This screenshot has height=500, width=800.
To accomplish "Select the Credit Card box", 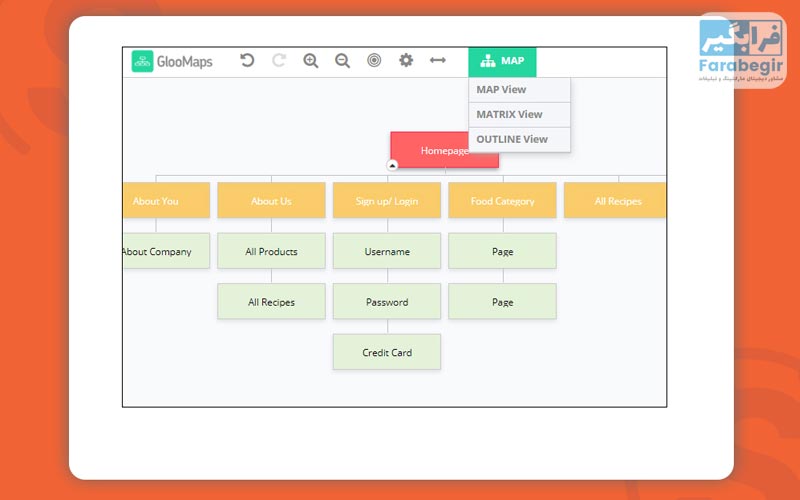I will (x=387, y=352).
